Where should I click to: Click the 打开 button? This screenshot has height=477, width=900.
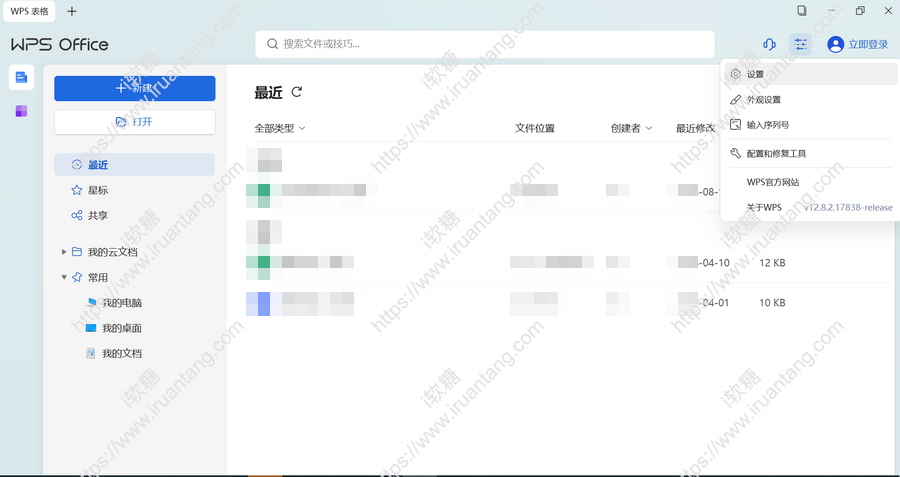(135, 122)
